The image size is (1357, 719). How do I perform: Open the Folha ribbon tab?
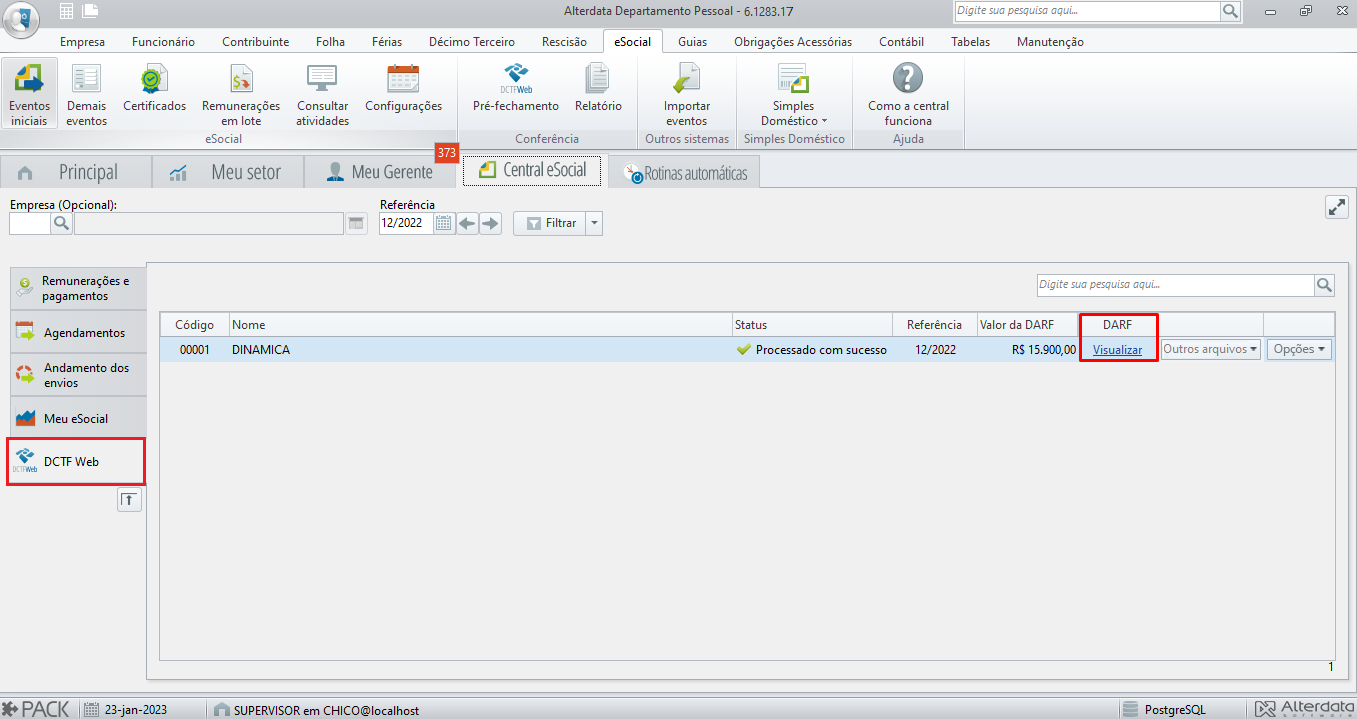click(x=330, y=42)
